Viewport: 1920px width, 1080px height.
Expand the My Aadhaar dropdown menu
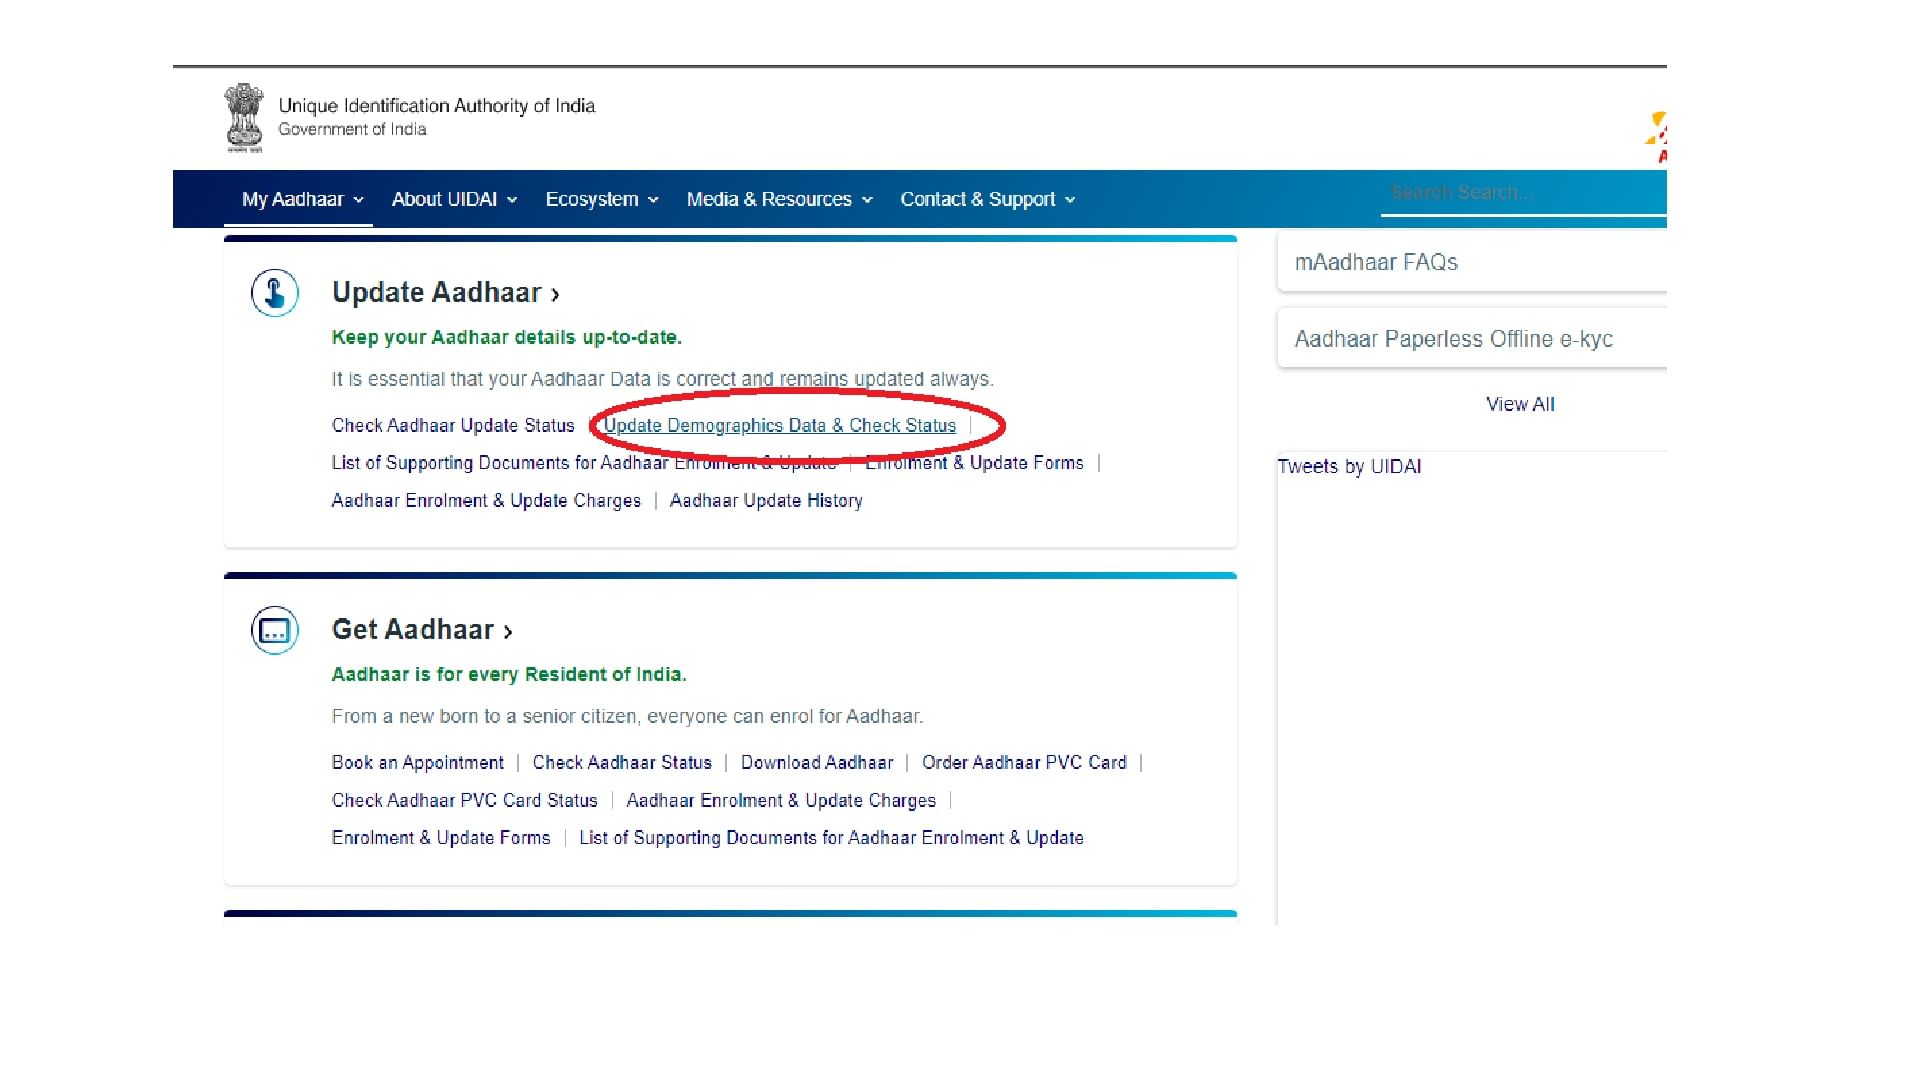click(302, 199)
